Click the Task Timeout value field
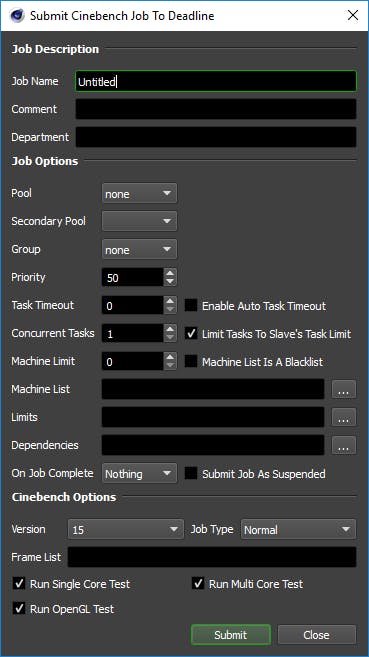This screenshot has width=369, height=657. click(x=132, y=305)
